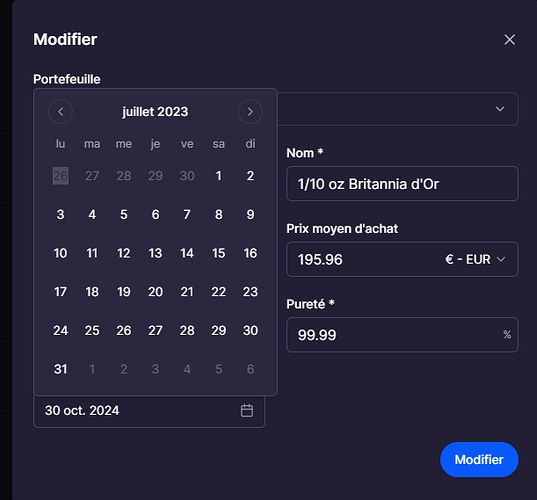This screenshot has height=500, width=537.
Task: Click the Nom text field
Action: click(402, 184)
